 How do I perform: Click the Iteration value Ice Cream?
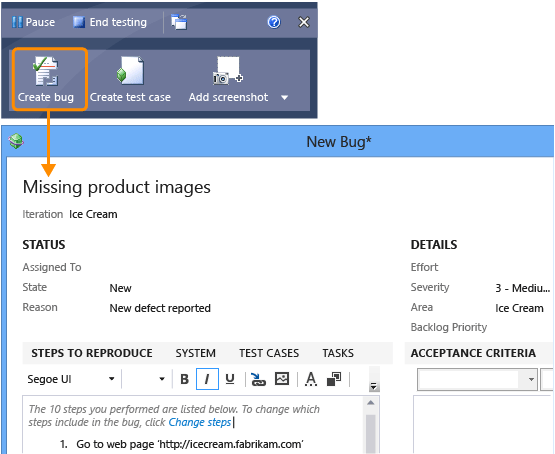[93, 214]
